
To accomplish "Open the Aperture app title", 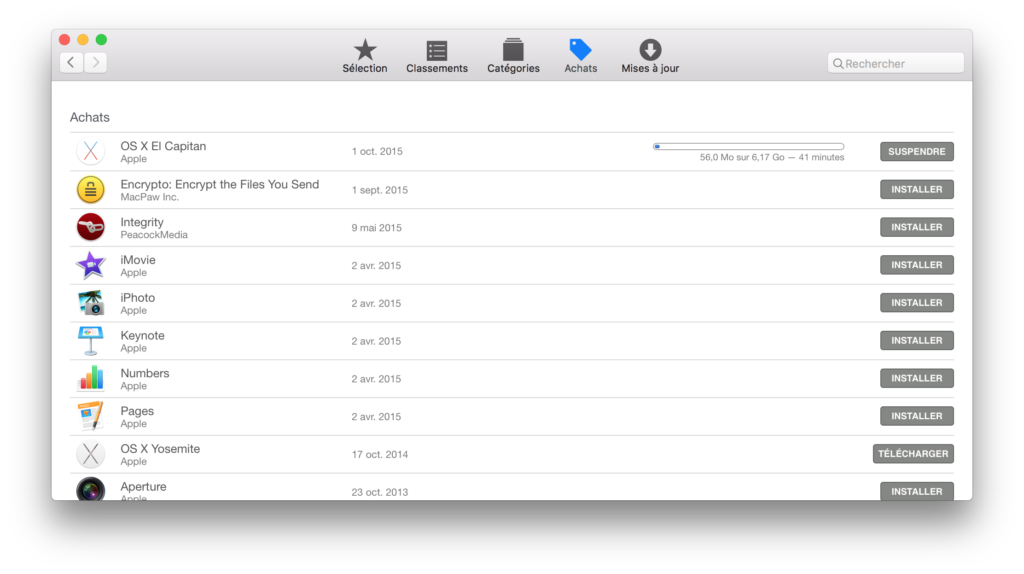I will point(143,487).
